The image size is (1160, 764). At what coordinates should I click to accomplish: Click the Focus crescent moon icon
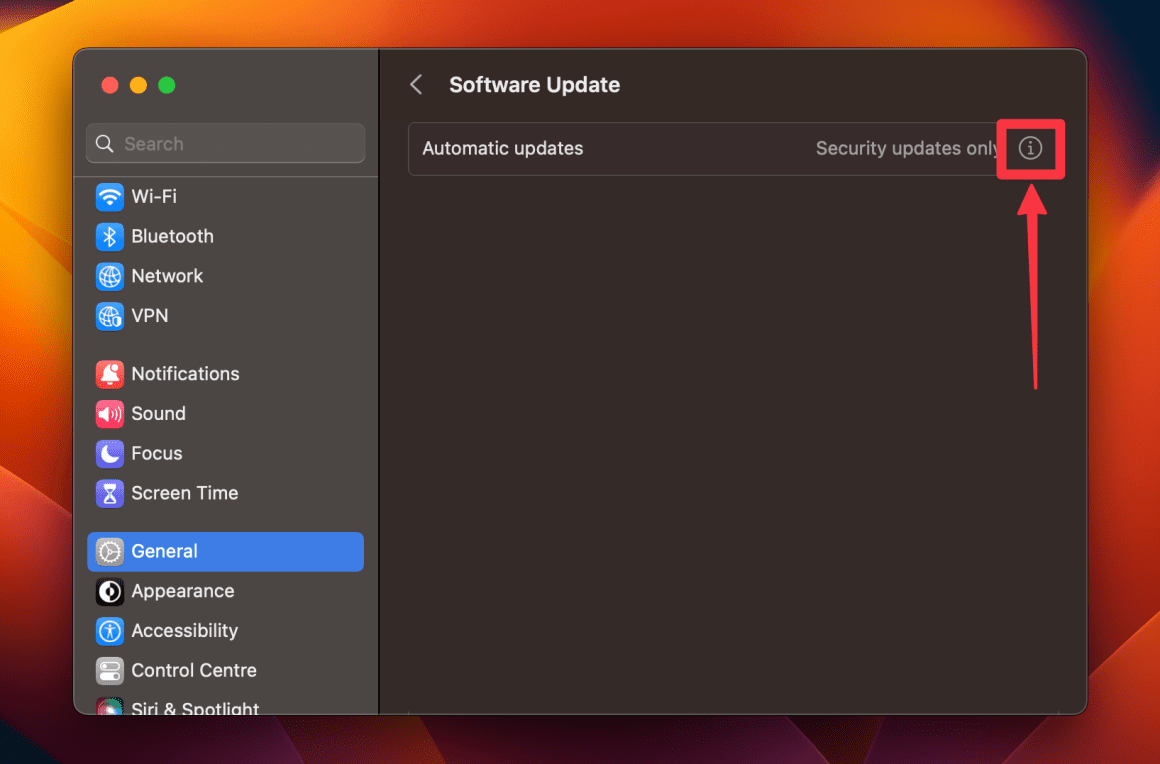[109, 453]
